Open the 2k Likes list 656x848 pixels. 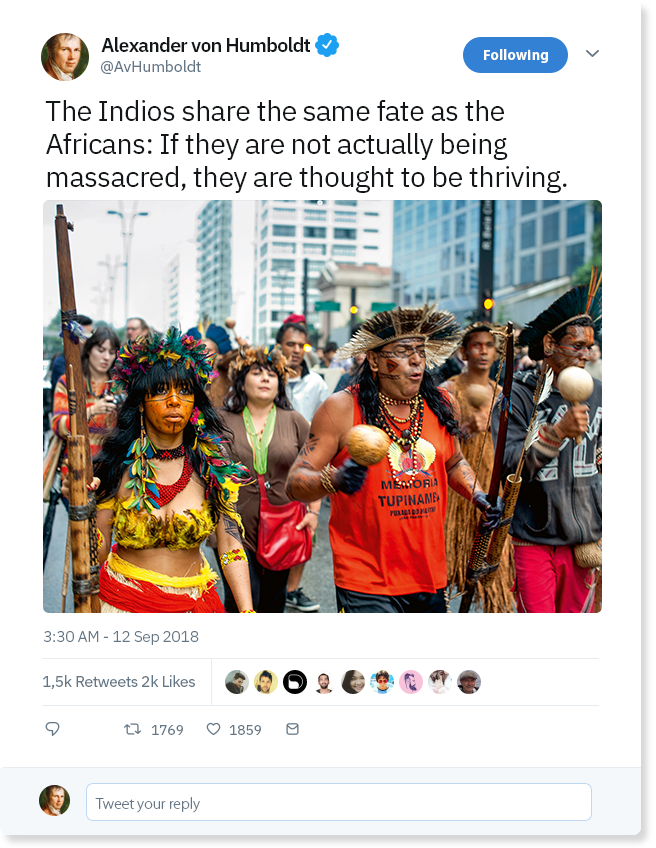coord(168,682)
